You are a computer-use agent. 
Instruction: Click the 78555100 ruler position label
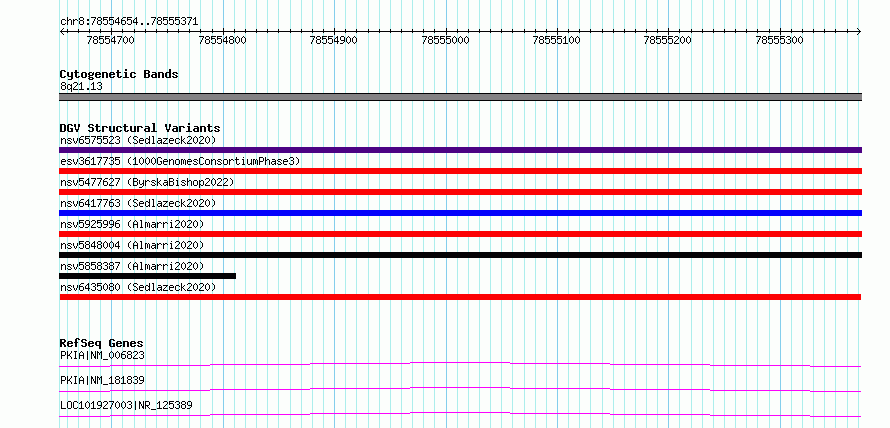pos(557,40)
